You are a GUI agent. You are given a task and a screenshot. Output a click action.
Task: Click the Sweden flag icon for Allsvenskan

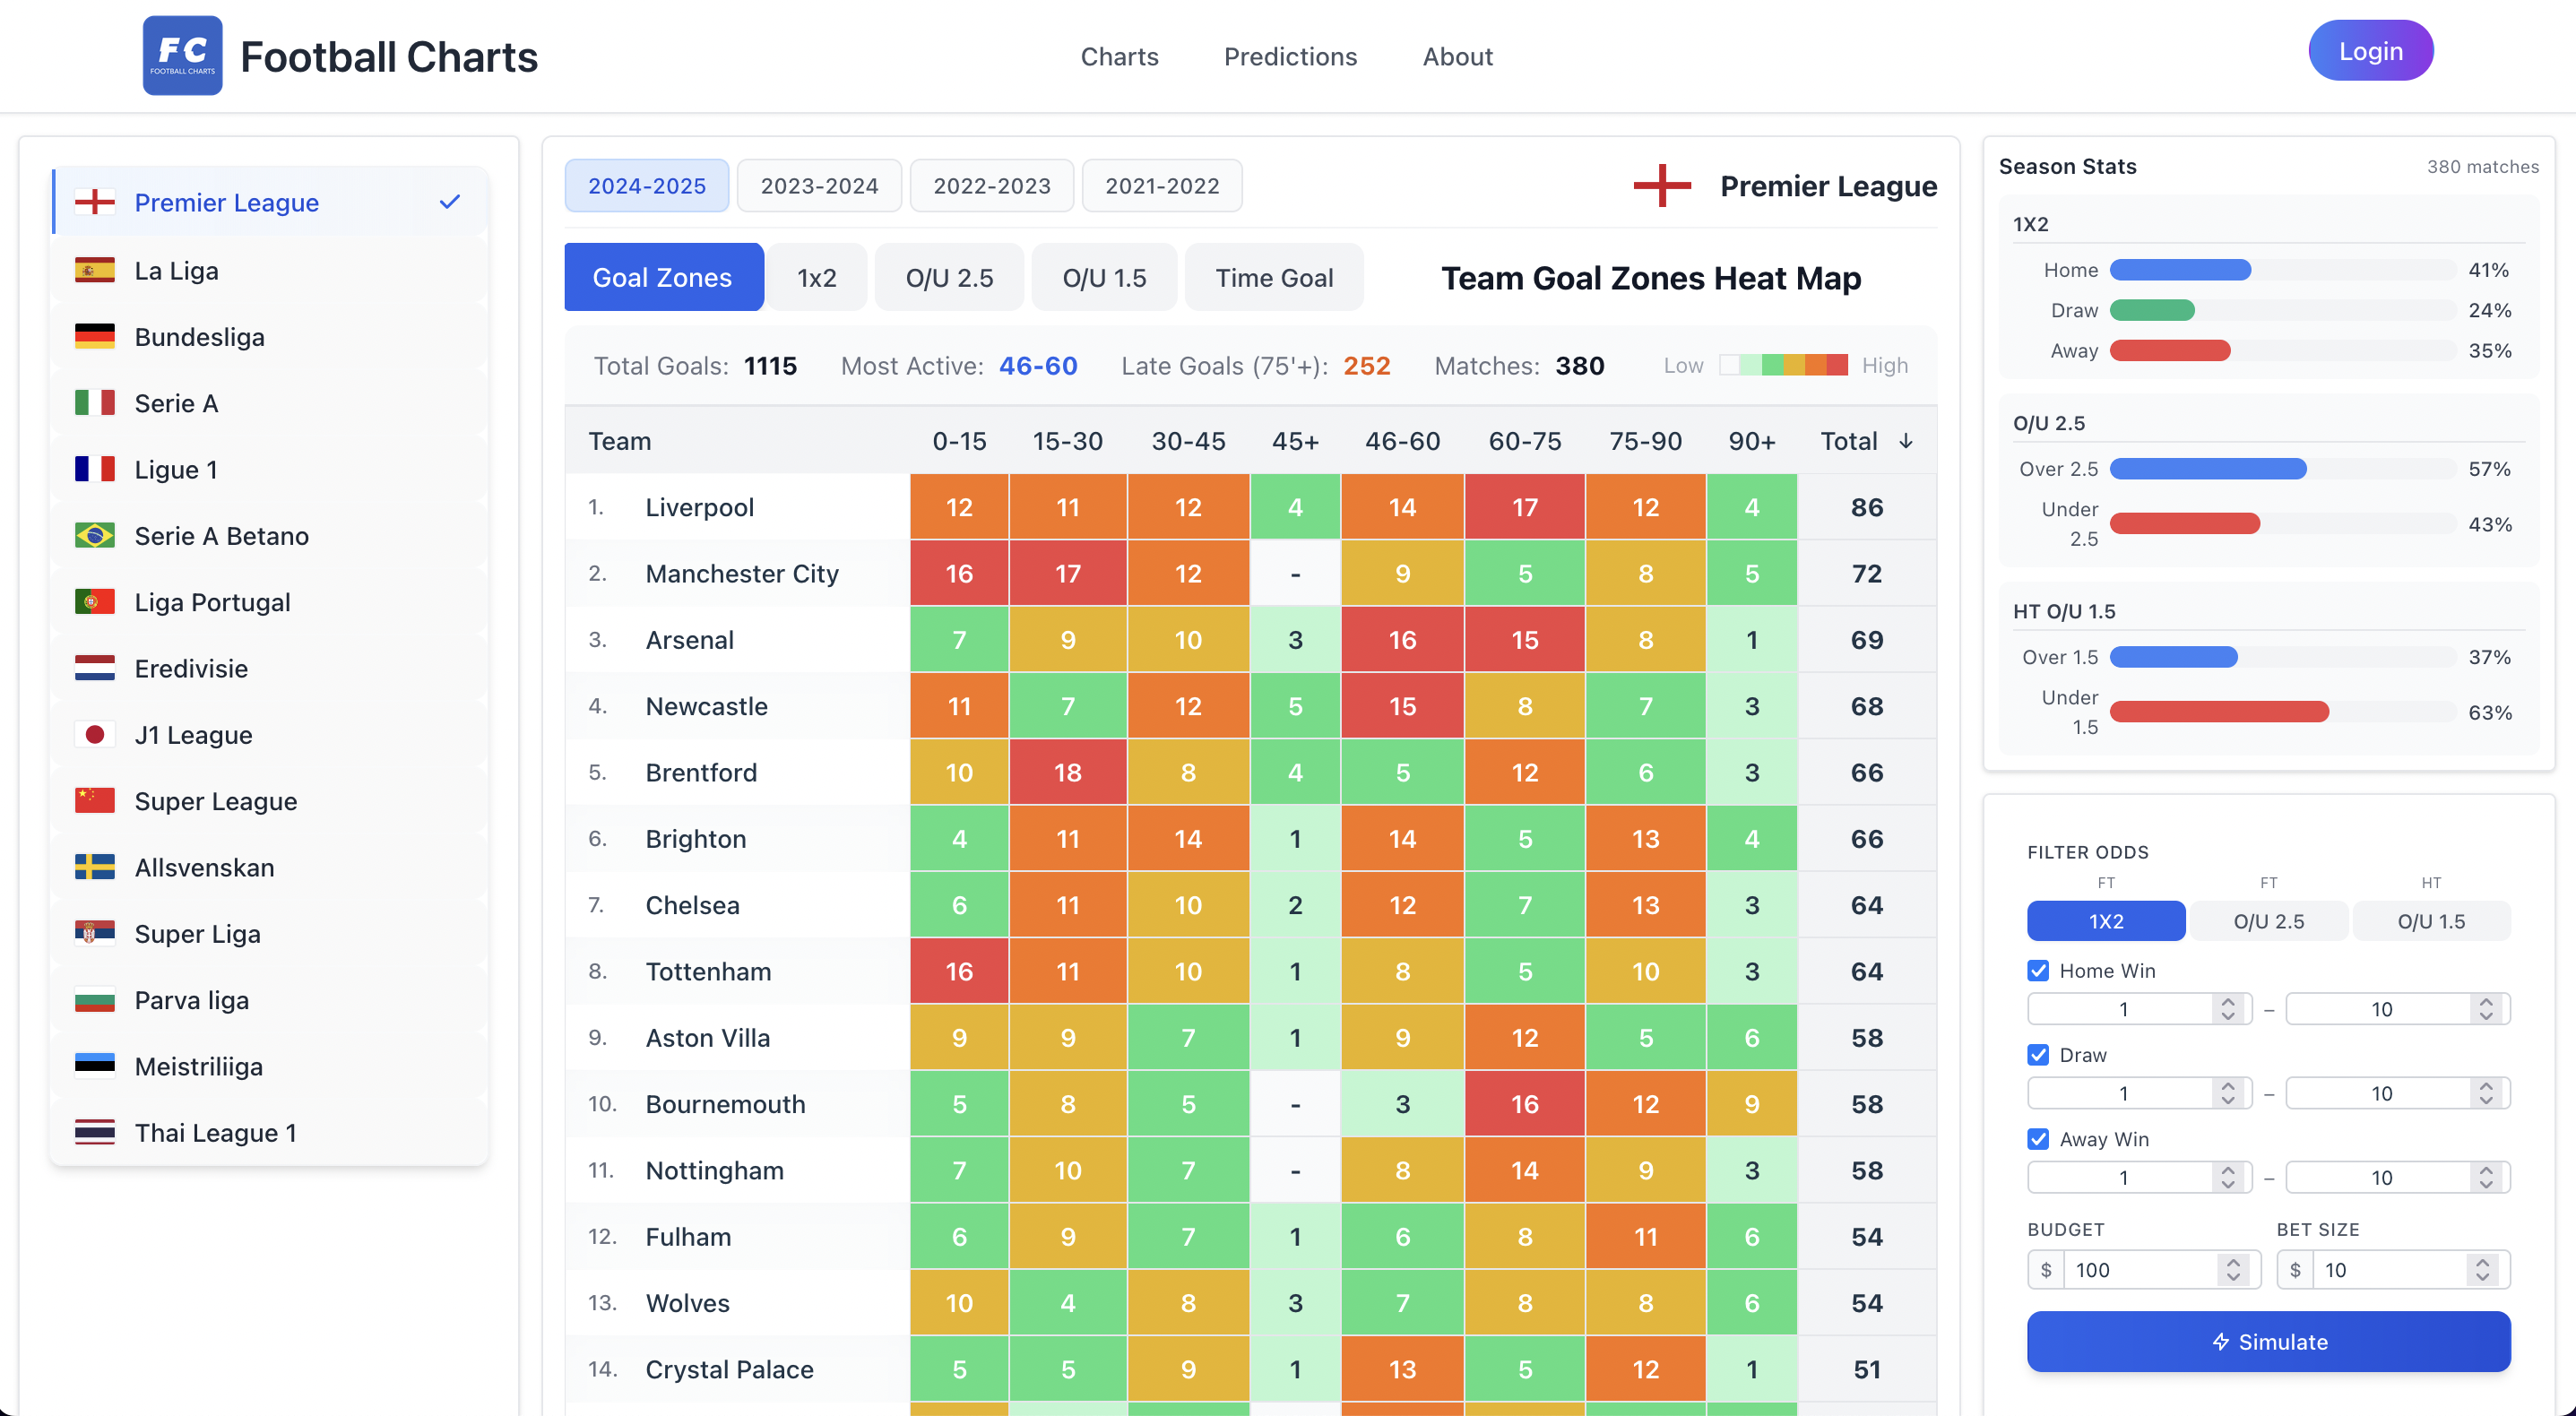click(95, 867)
